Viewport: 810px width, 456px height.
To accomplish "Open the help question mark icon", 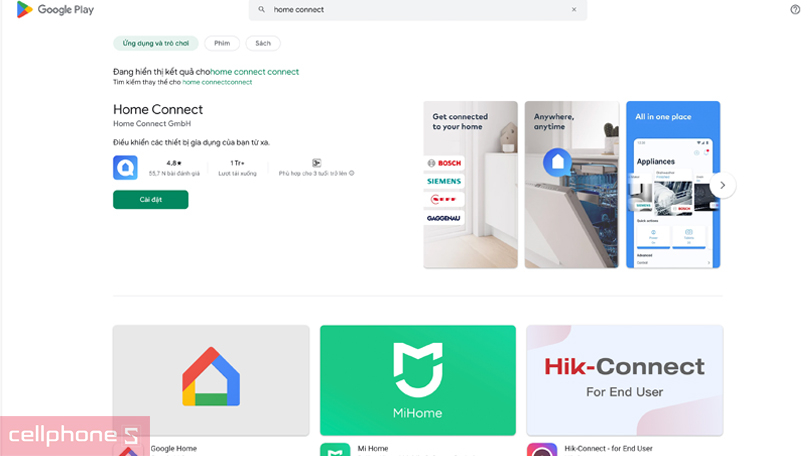I will click(795, 9).
